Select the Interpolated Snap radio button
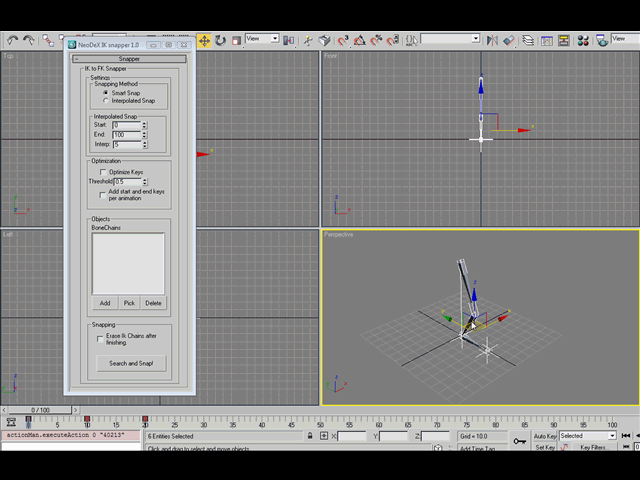This screenshot has width=640, height=480. 106,100
